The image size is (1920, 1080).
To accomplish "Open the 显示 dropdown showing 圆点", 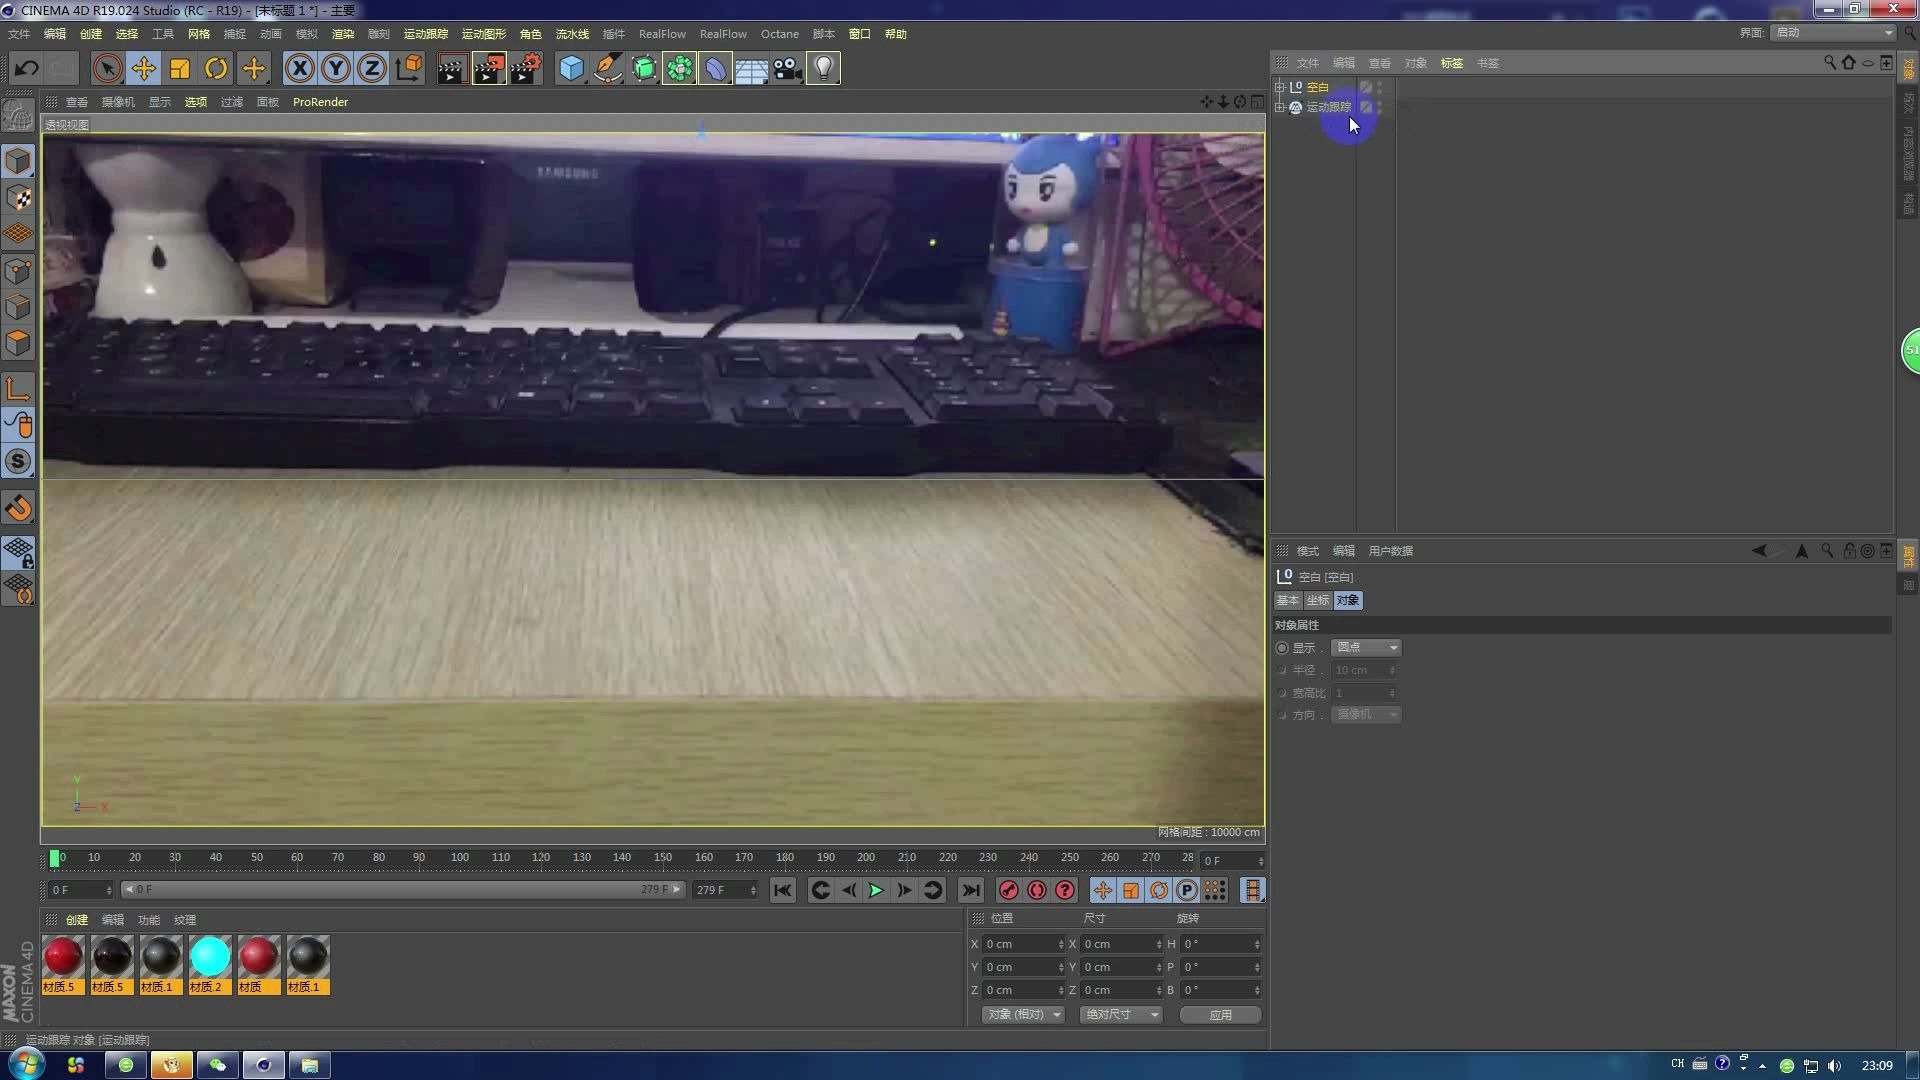I will pyautogui.click(x=1365, y=647).
